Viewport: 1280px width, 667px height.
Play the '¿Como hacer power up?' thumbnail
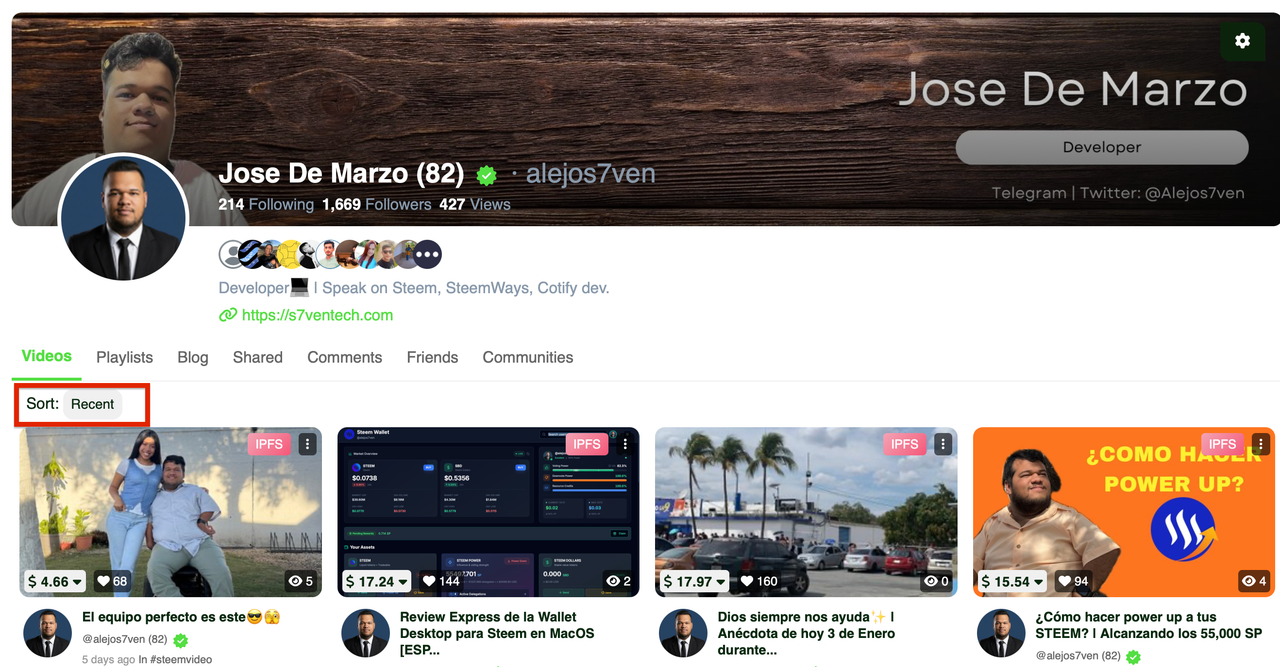(x=1124, y=512)
